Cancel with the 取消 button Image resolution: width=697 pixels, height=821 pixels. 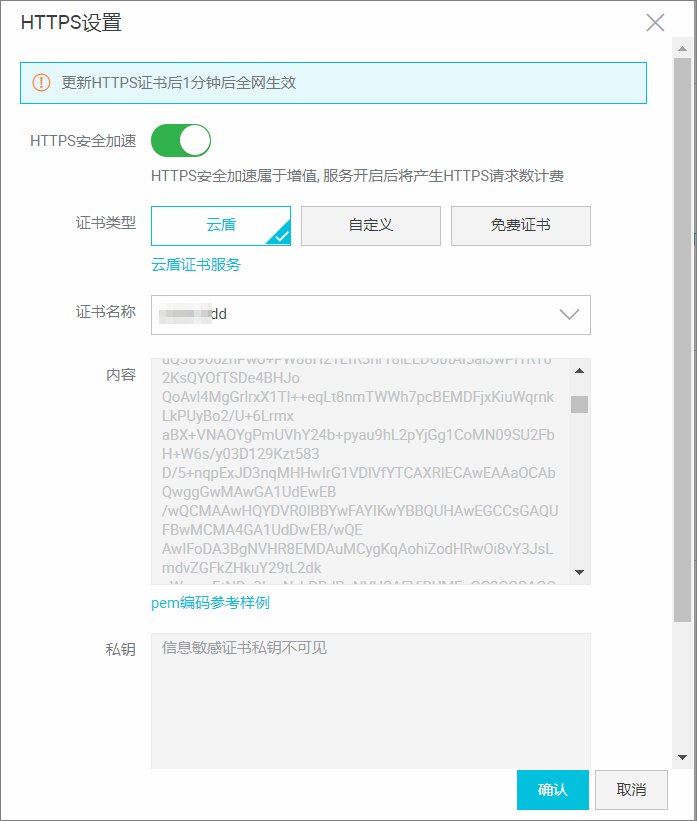pyautogui.click(x=631, y=789)
